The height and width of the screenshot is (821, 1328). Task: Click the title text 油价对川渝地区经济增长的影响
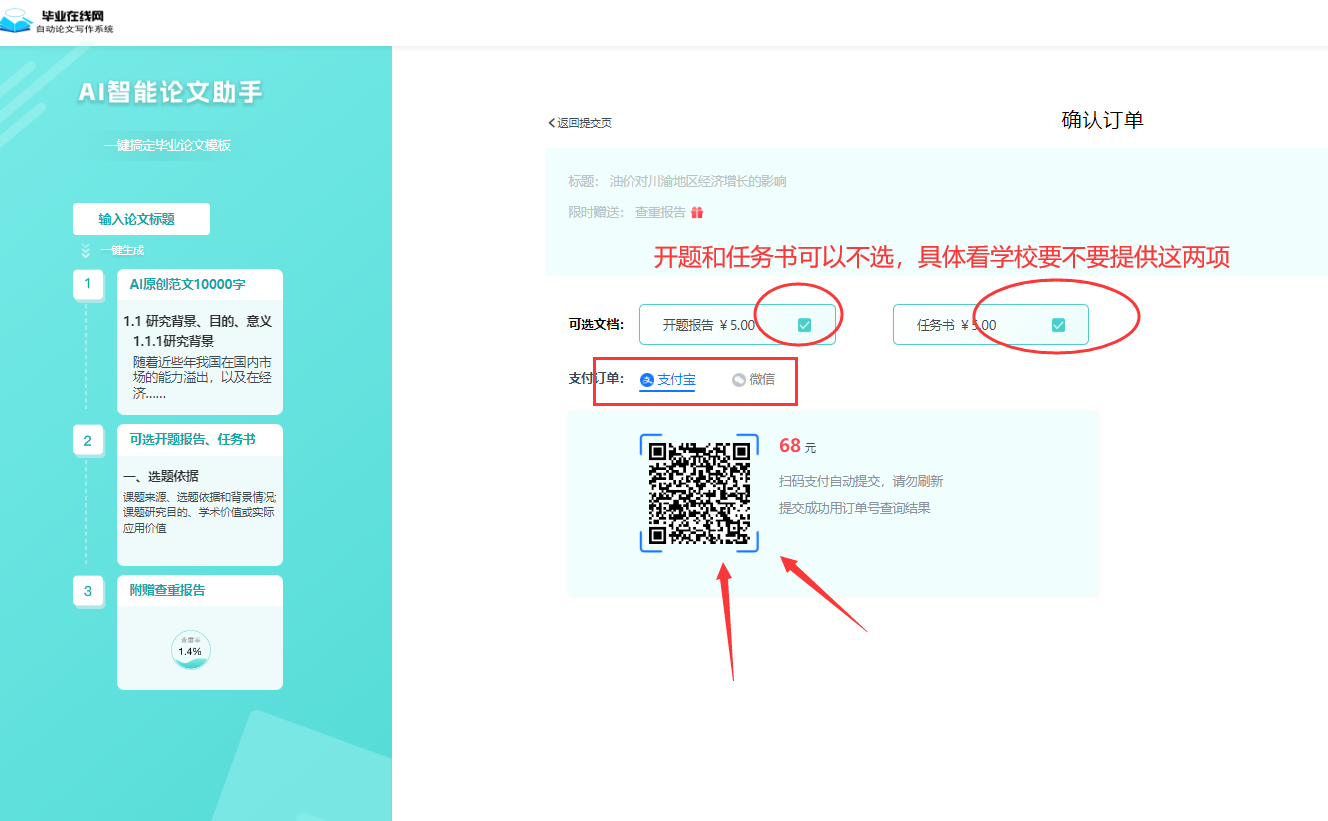[698, 182]
